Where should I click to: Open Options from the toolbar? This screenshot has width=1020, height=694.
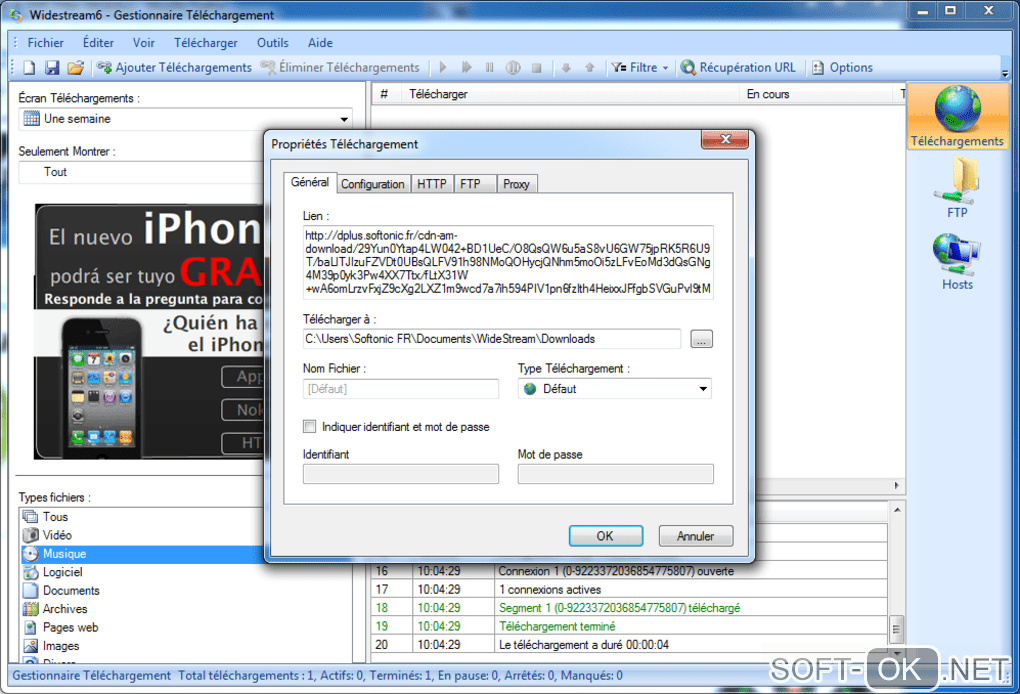842,68
